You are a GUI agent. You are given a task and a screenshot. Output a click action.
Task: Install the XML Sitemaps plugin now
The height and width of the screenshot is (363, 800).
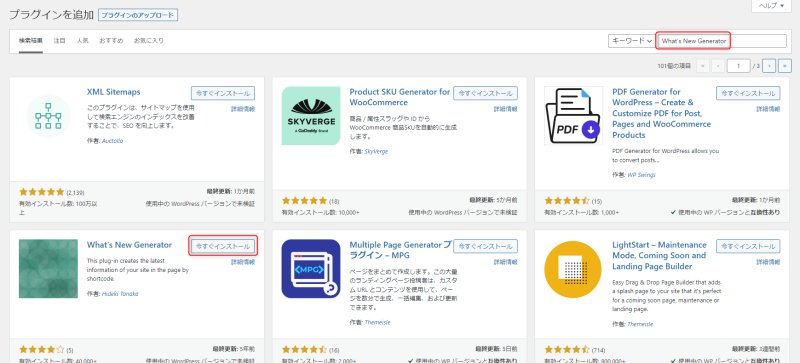[x=223, y=93]
